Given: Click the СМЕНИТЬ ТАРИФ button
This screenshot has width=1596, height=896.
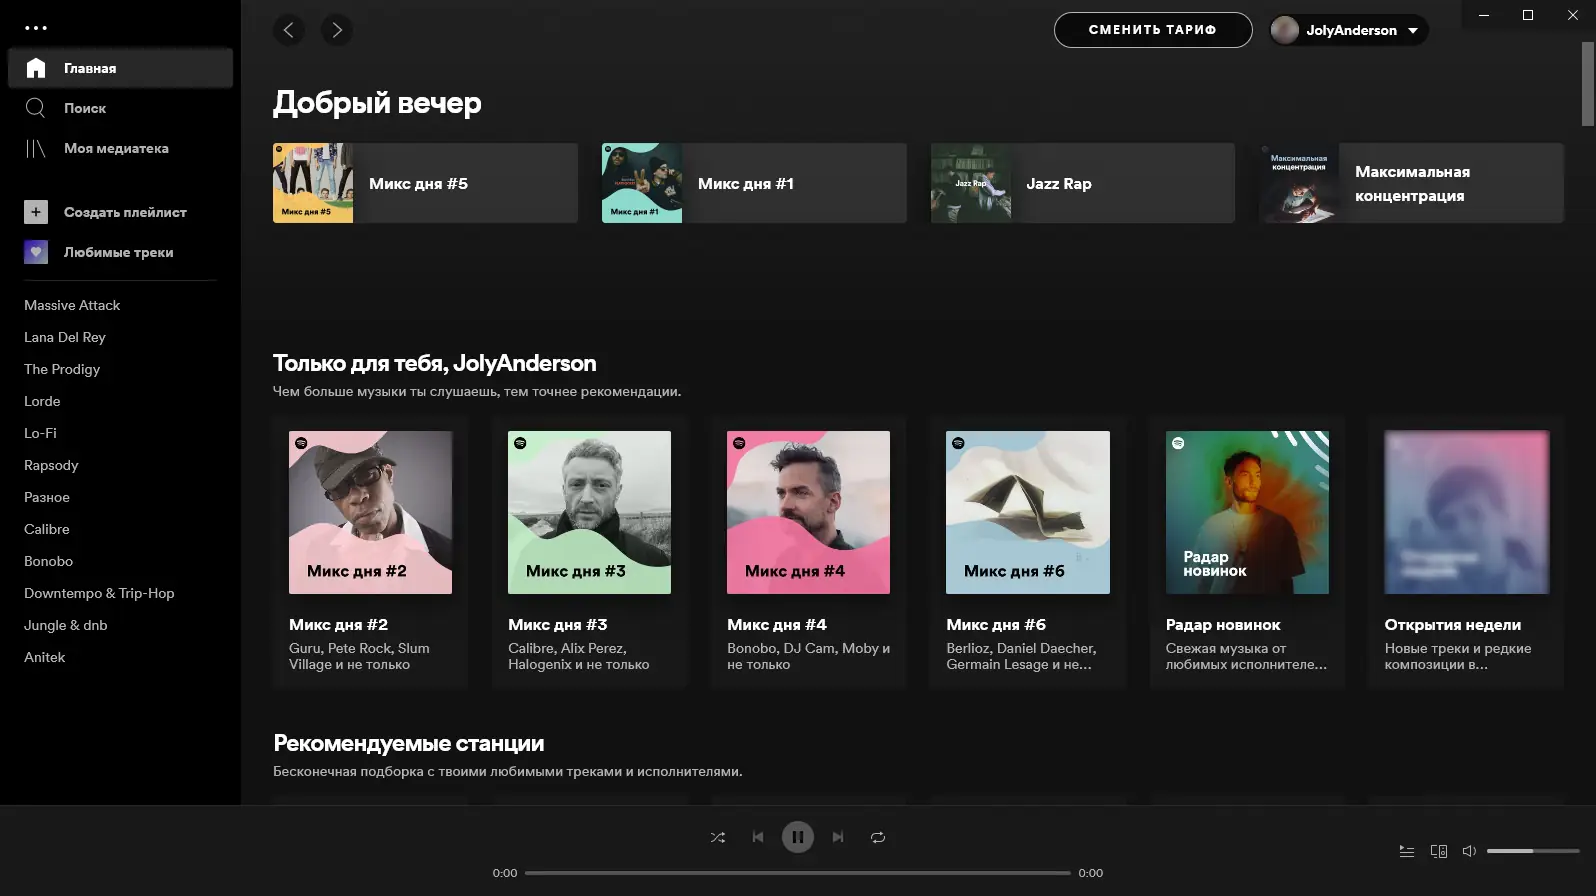Looking at the screenshot, I should [x=1153, y=30].
